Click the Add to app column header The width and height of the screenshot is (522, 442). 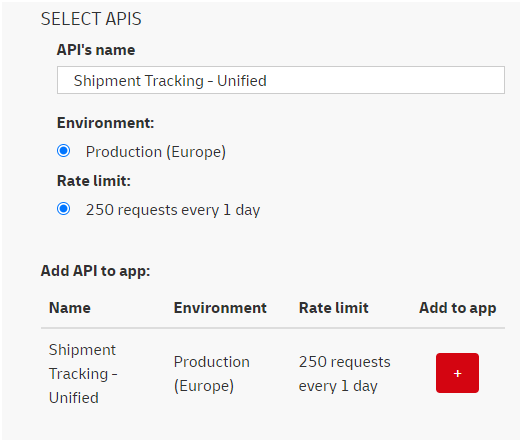point(457,308)
